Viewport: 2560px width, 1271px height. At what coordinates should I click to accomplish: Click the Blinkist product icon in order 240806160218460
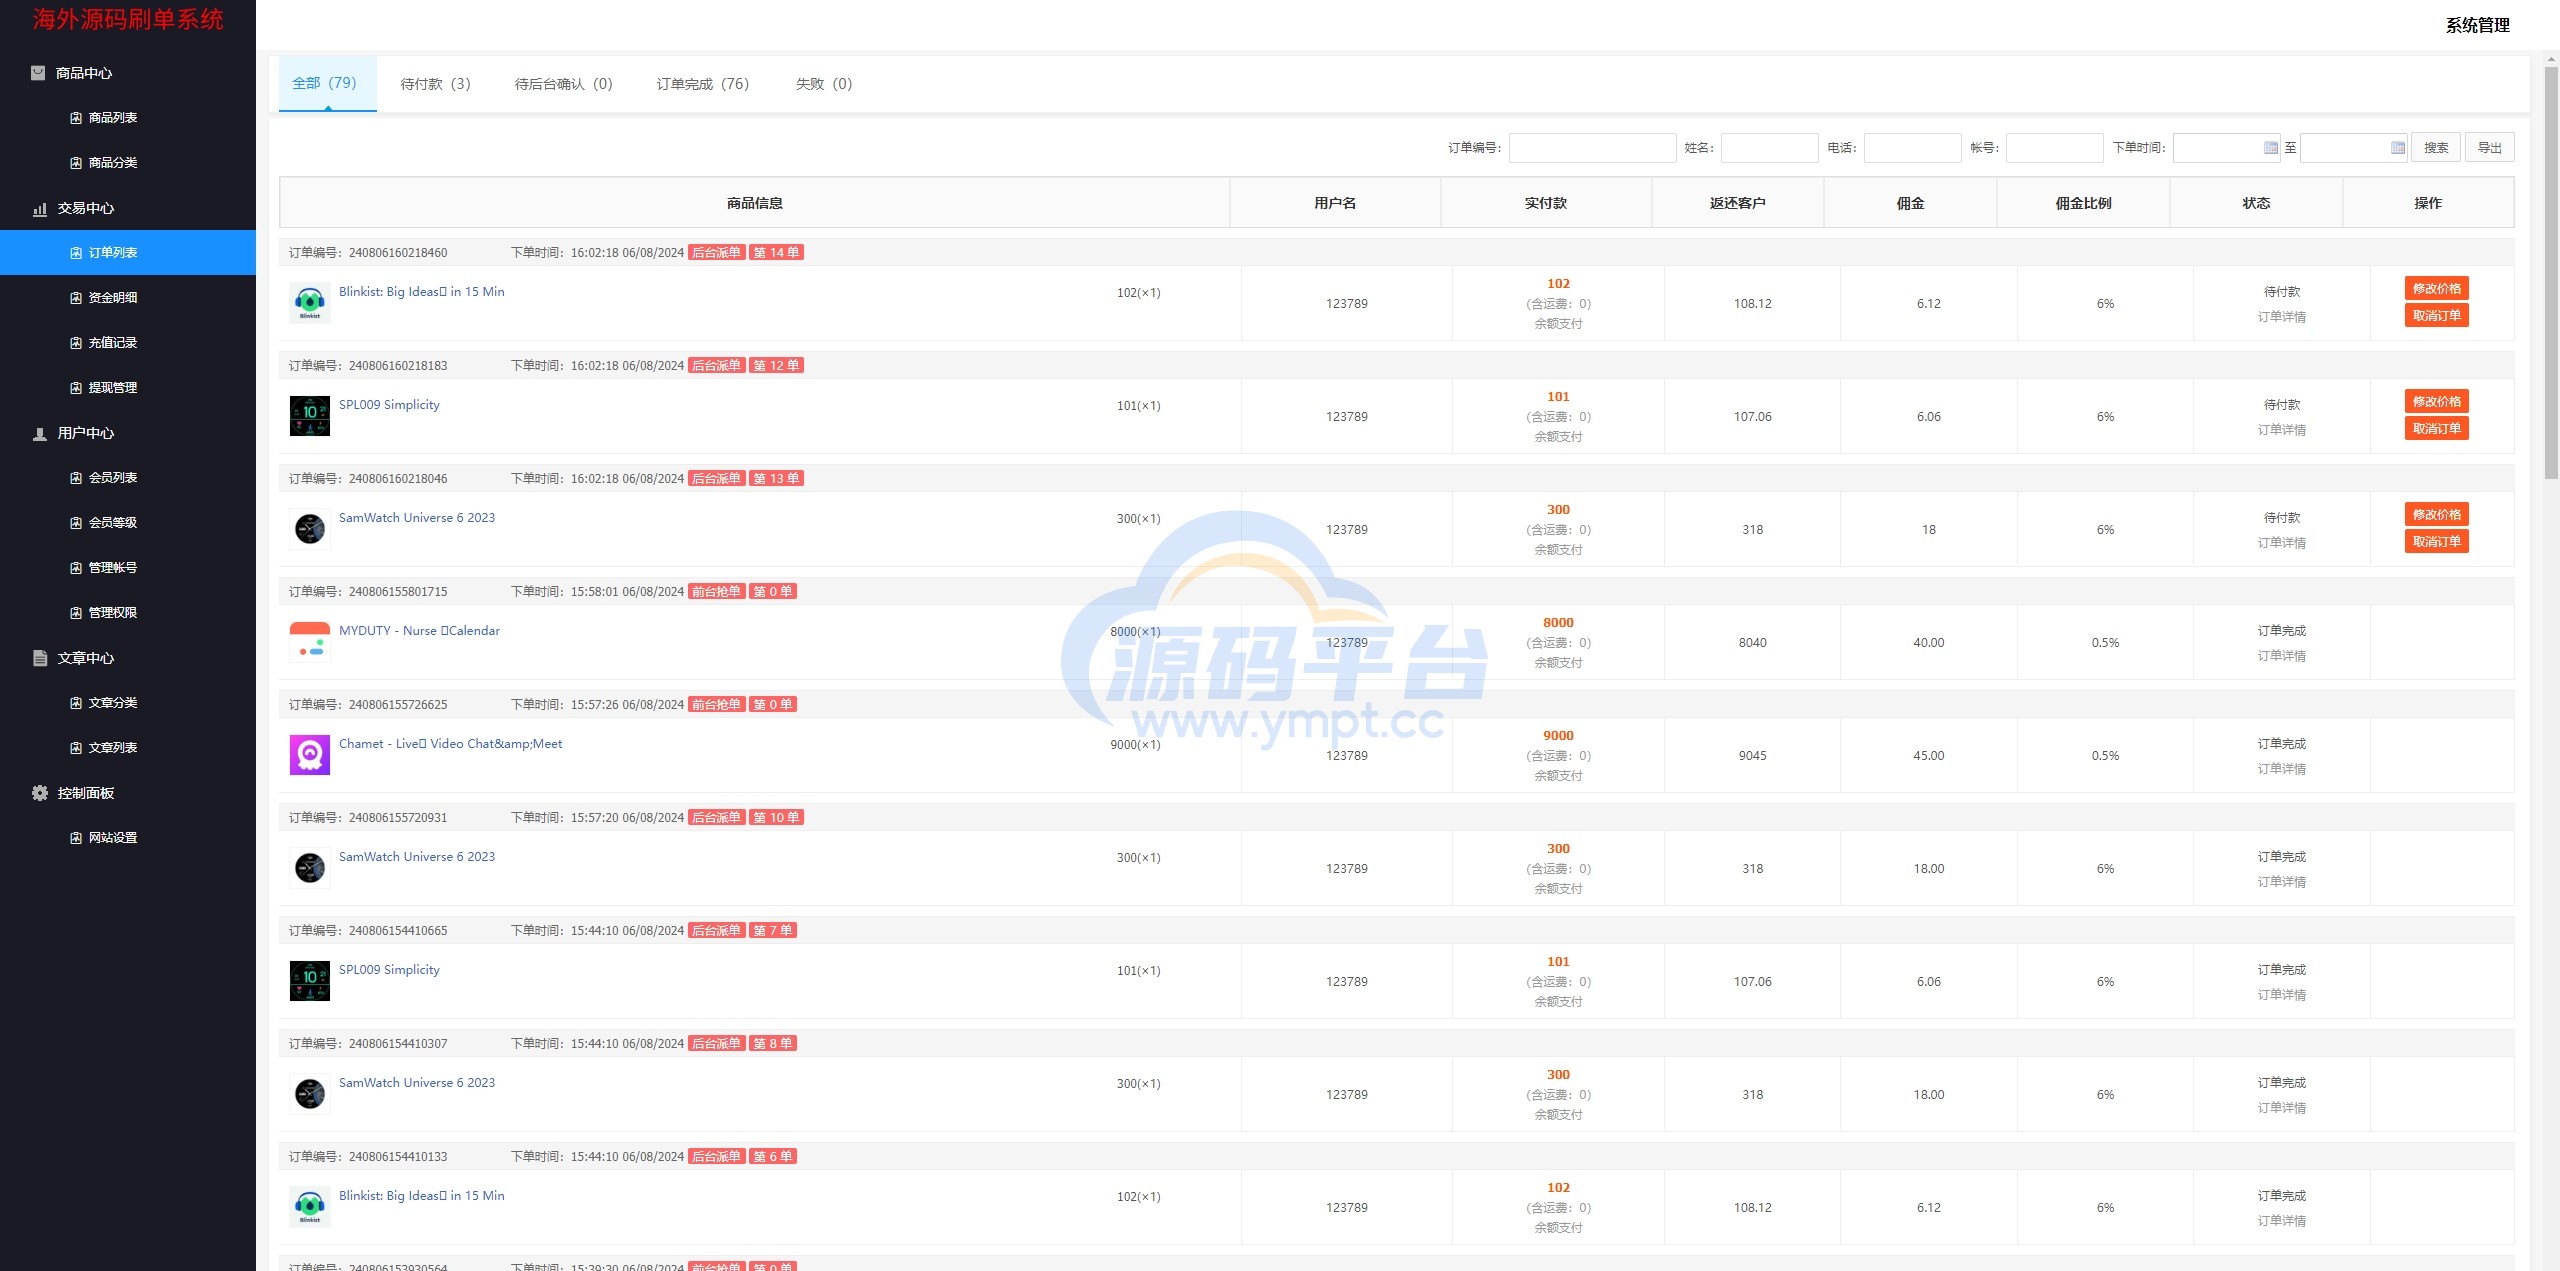coord(310,303)
